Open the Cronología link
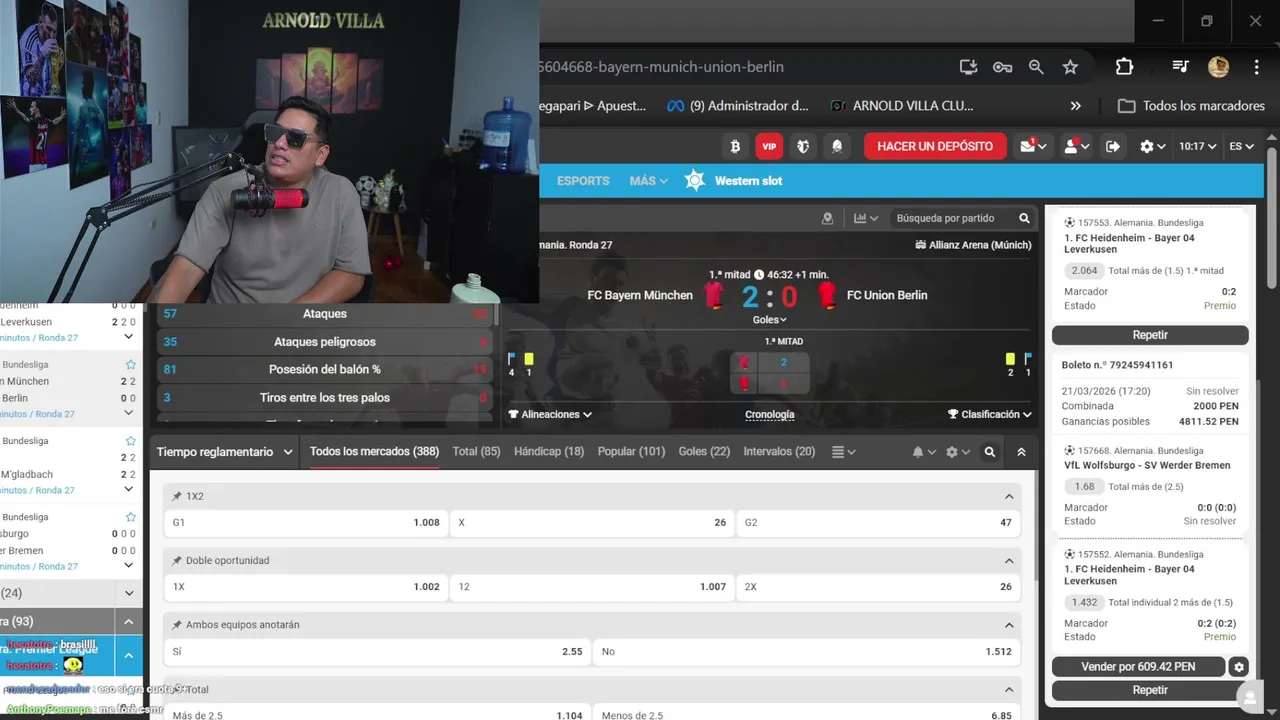 [770, 414]
